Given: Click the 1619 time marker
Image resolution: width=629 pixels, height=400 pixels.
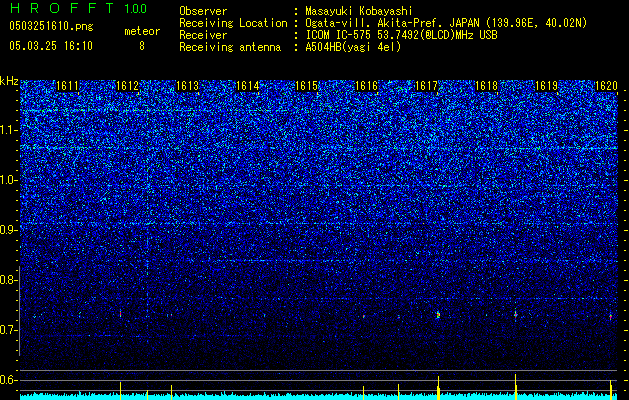Looking at the screenshot, I should (x=546, y=86).
